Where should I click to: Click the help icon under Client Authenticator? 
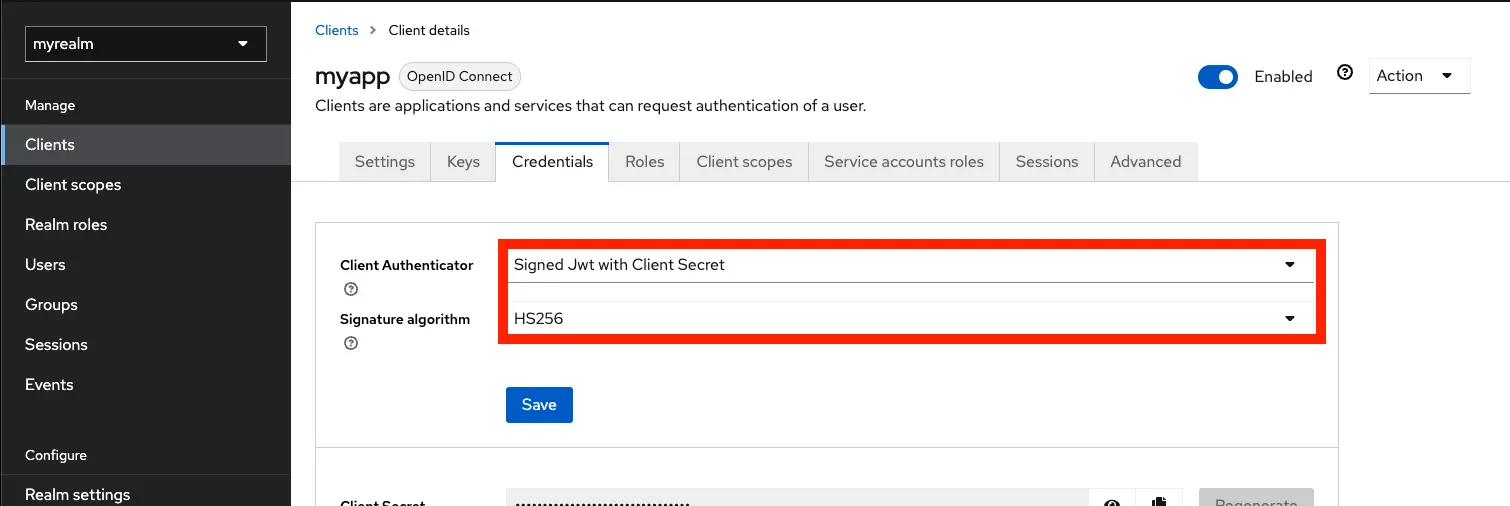point(351,289)
